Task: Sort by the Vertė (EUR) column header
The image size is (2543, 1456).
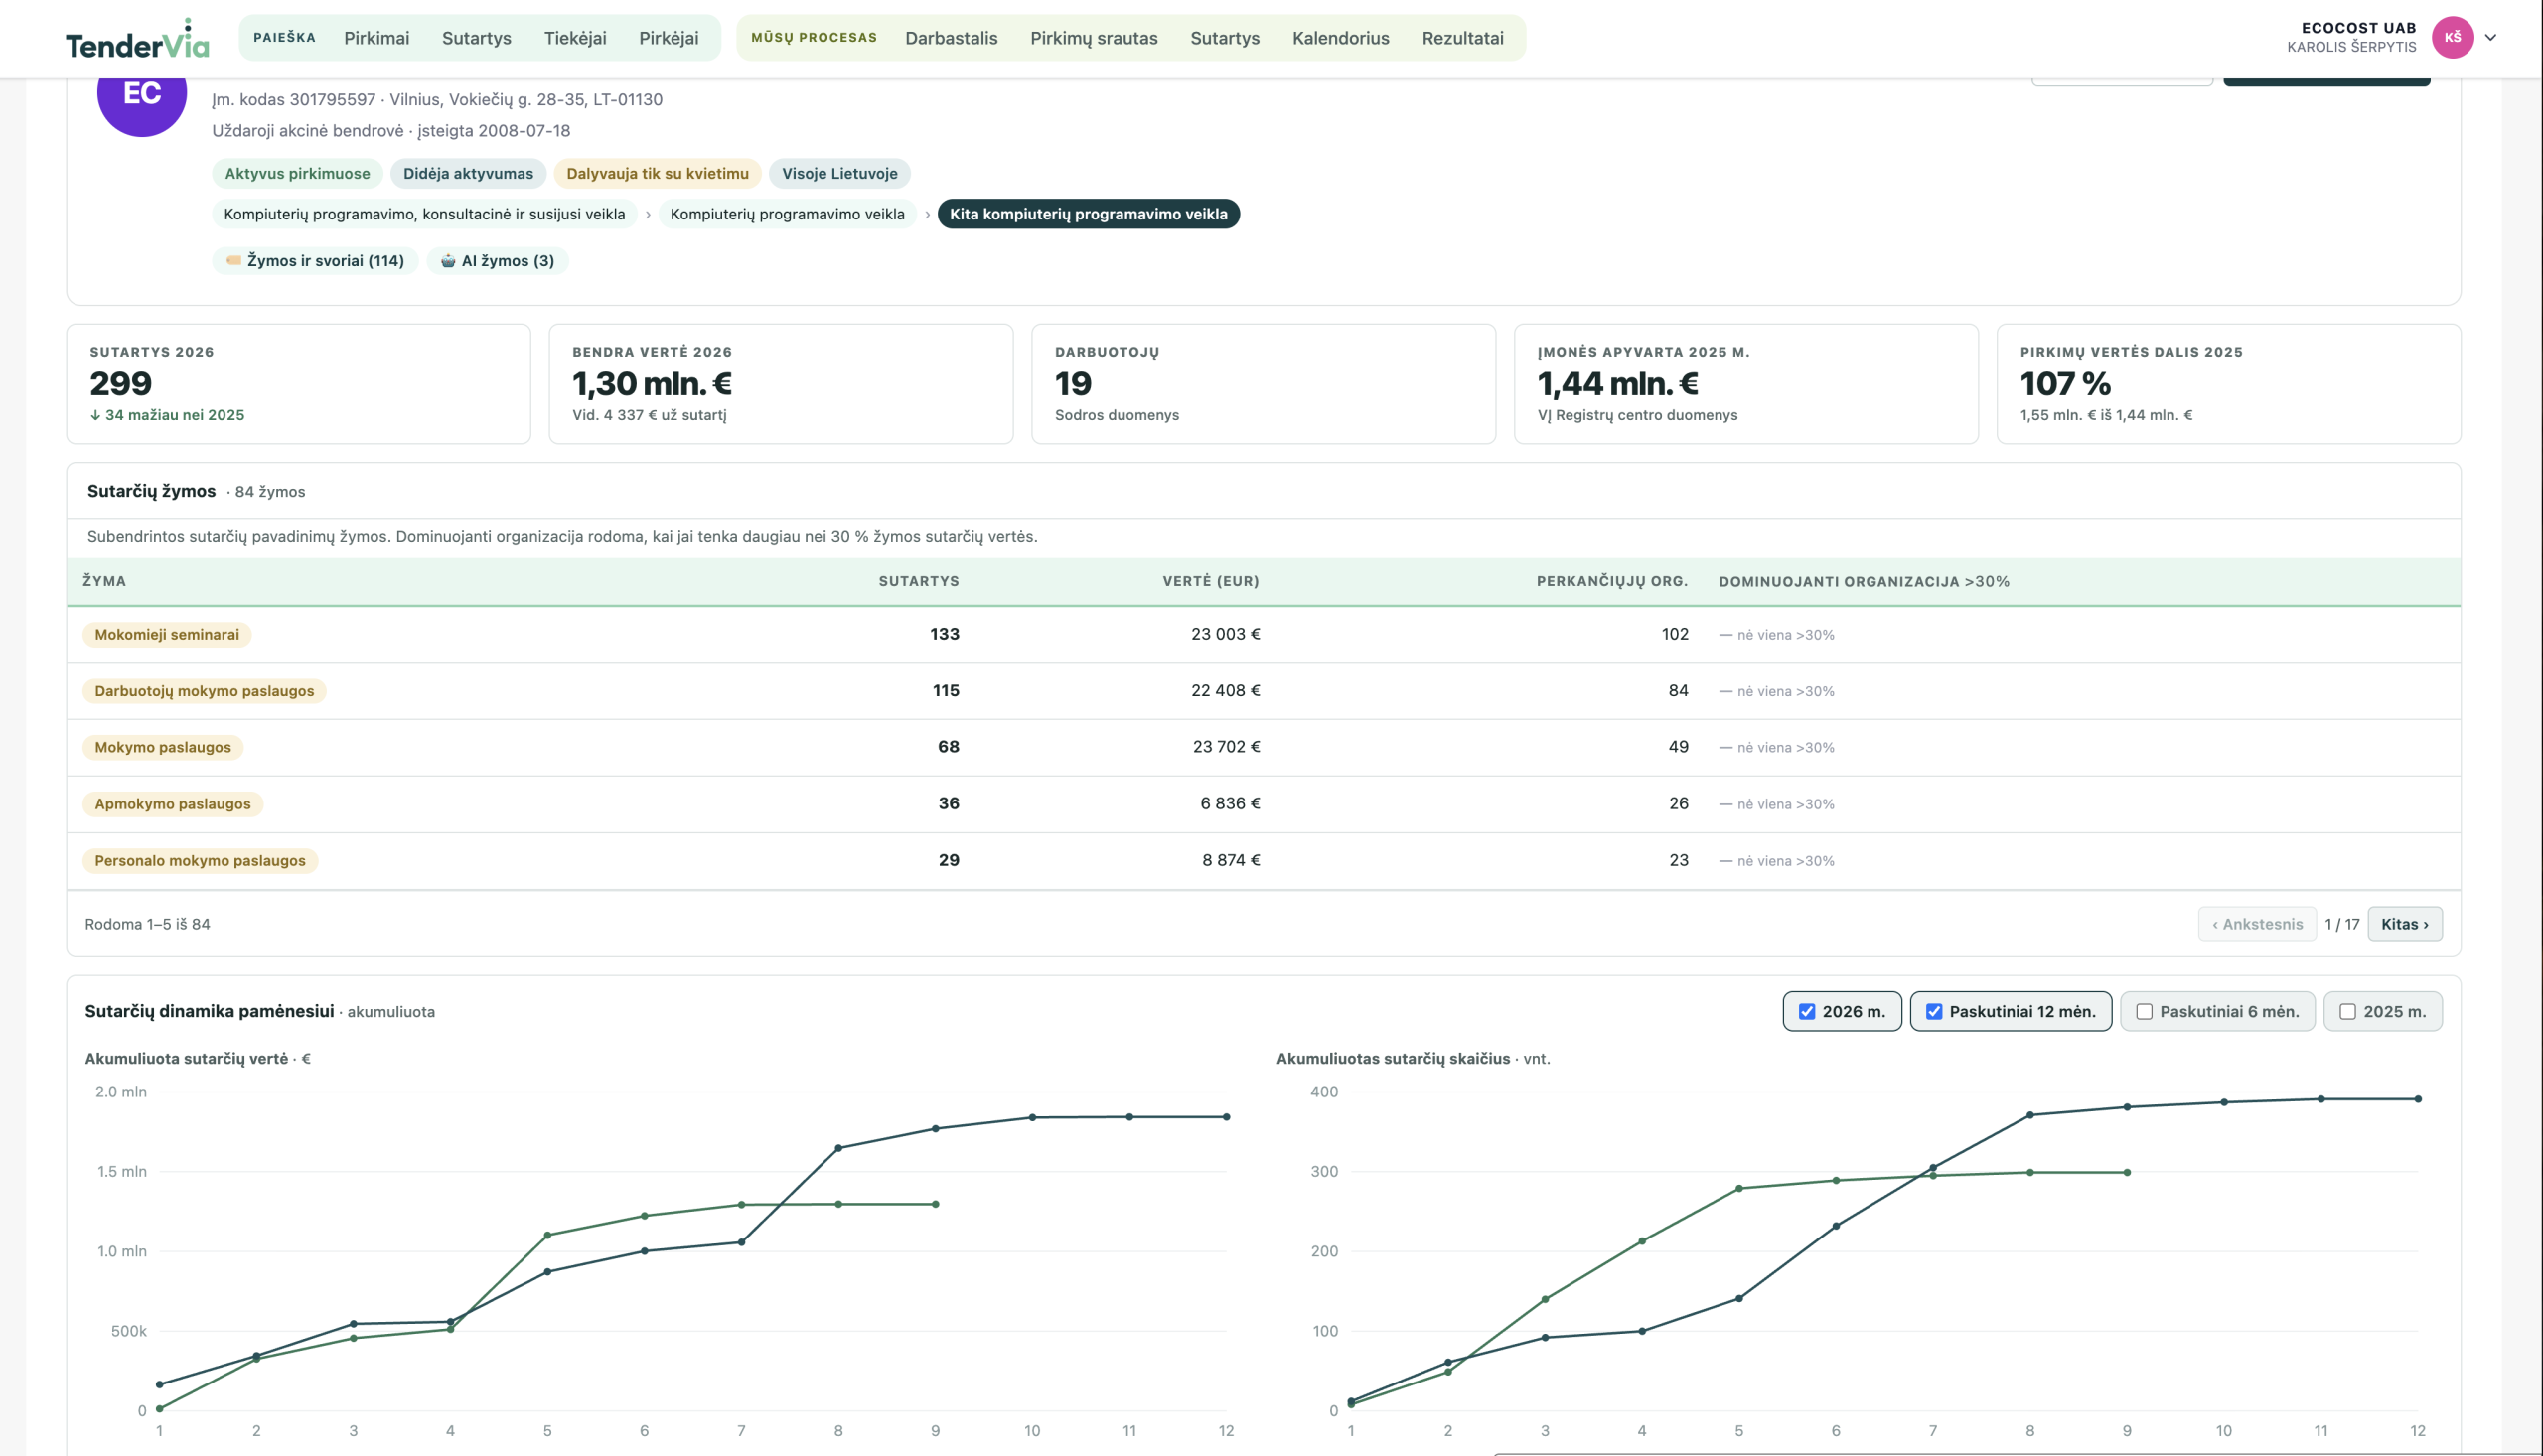Action: (x=1210, y=581)
